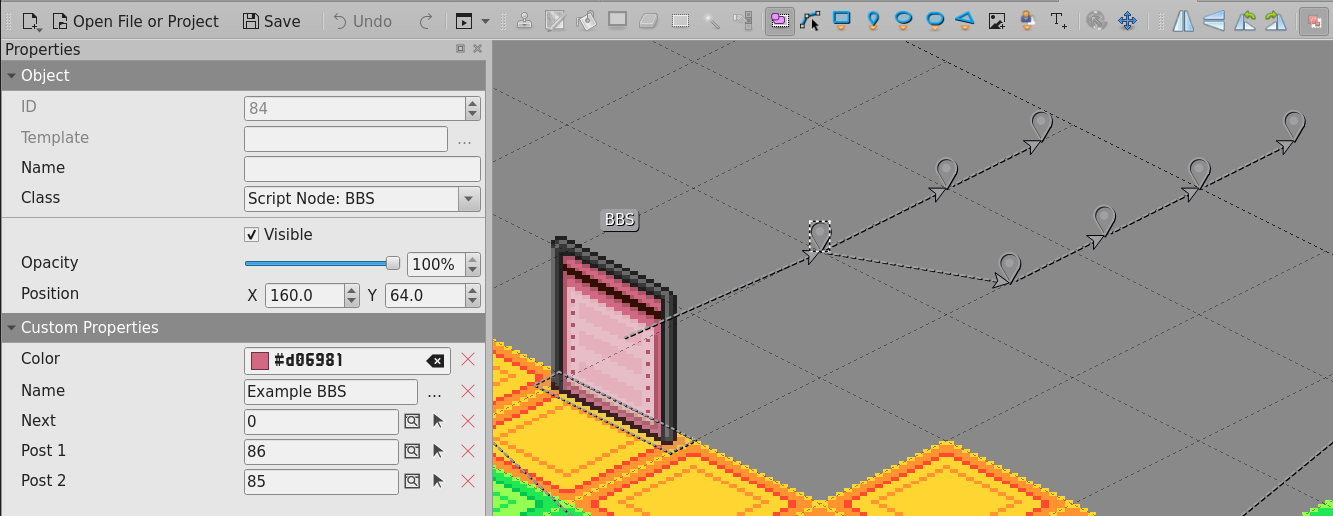Select the Insert Polygon tool
This screenshot has width=1333, height=516.
coord(965,21)
